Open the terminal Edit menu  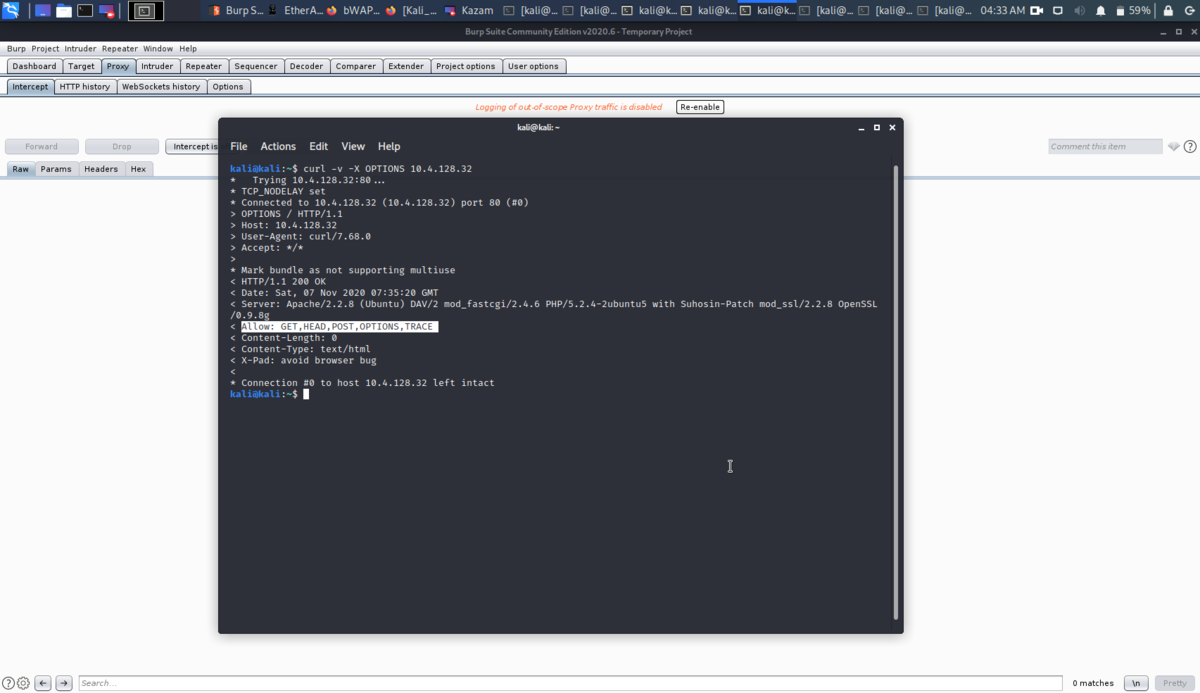click(319, 146)
